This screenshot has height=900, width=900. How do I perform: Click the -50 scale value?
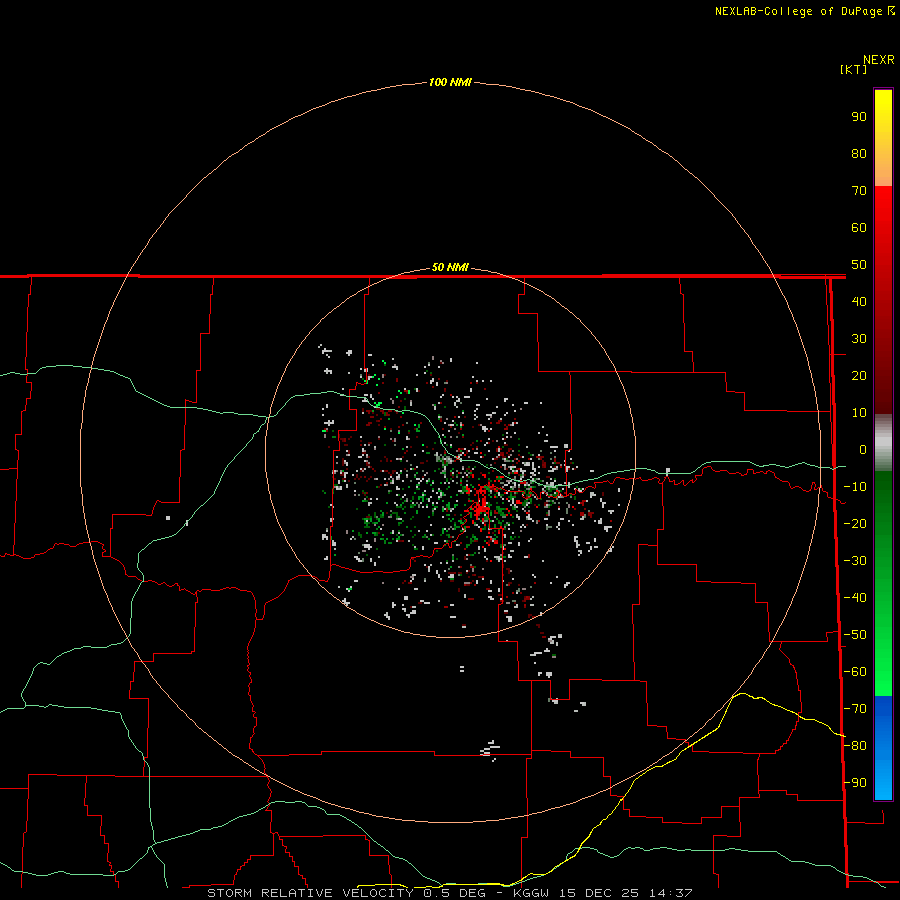click(x=855, y=635)
